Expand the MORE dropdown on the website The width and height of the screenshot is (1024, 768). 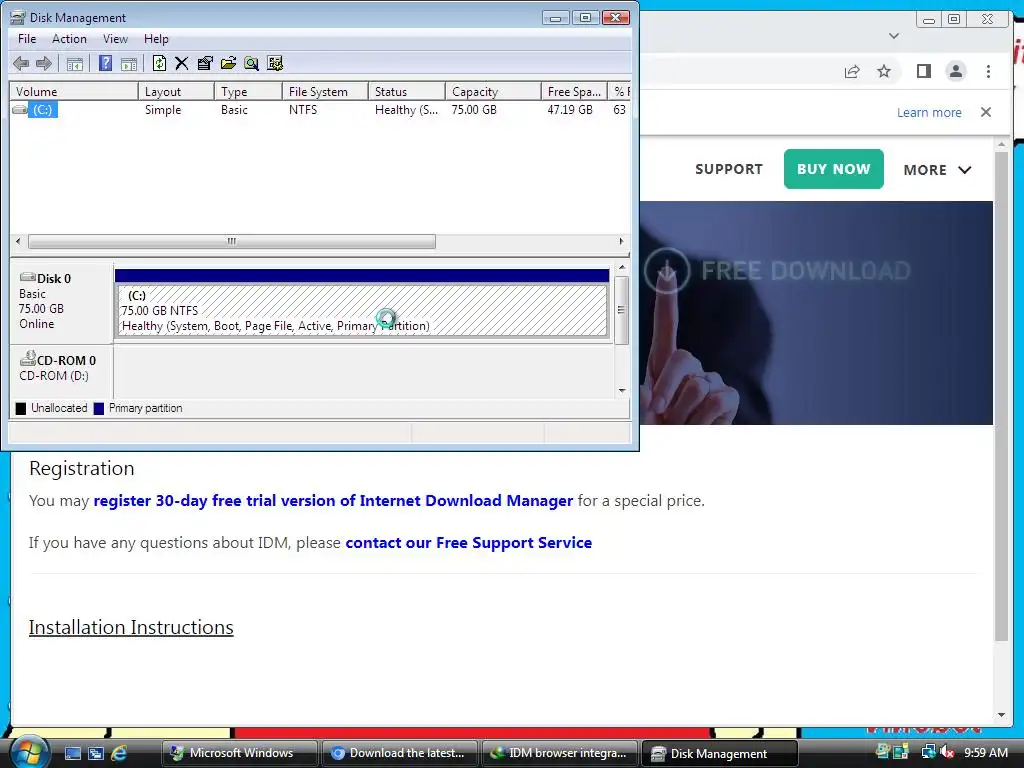[x=937, y=170]
